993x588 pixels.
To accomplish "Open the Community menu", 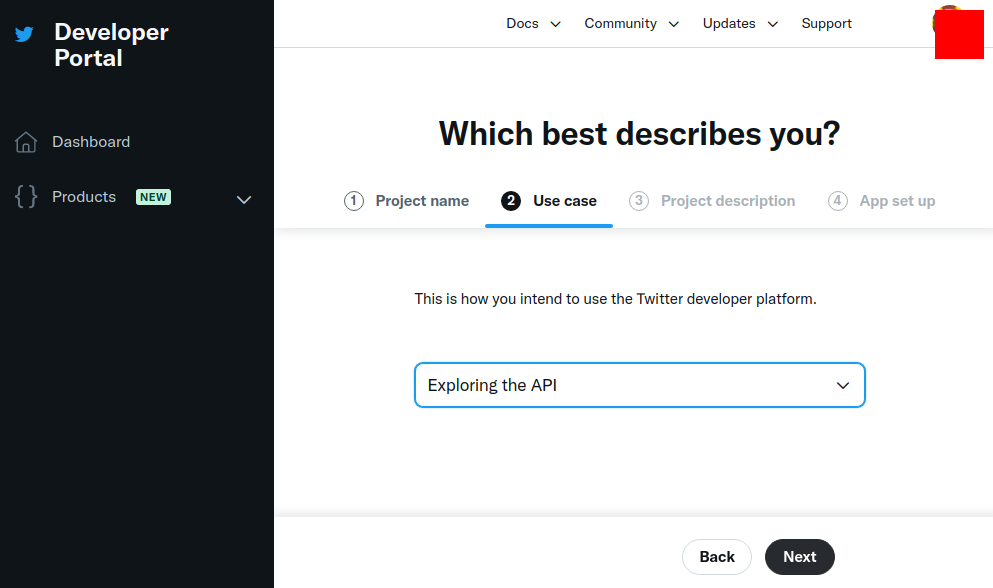I will pos(620,23).
